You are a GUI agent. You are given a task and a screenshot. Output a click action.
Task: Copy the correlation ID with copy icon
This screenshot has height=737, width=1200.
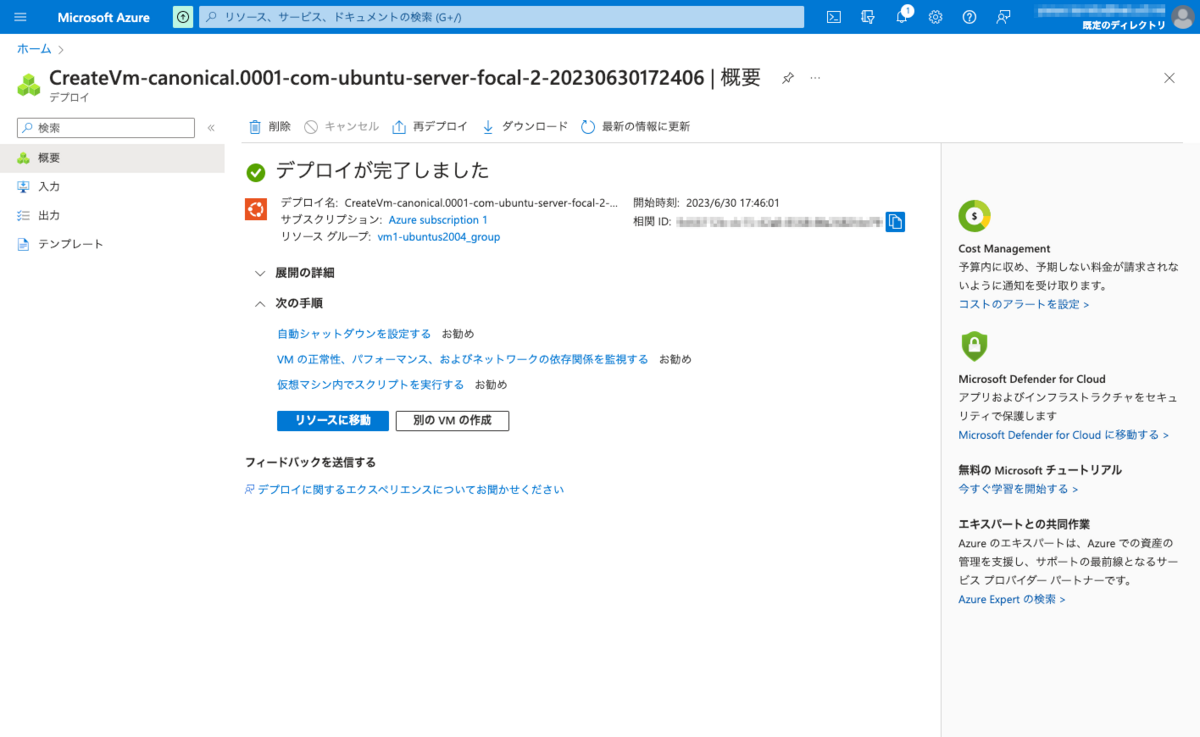pyautogui.click(x=895, y=222)
